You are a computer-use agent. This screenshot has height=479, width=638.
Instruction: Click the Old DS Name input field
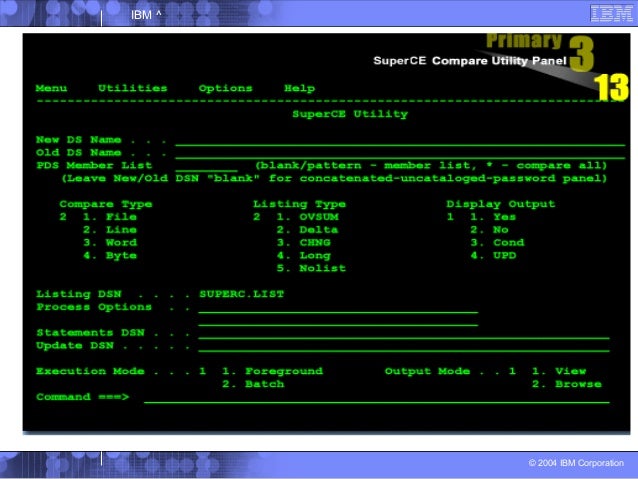400,153
